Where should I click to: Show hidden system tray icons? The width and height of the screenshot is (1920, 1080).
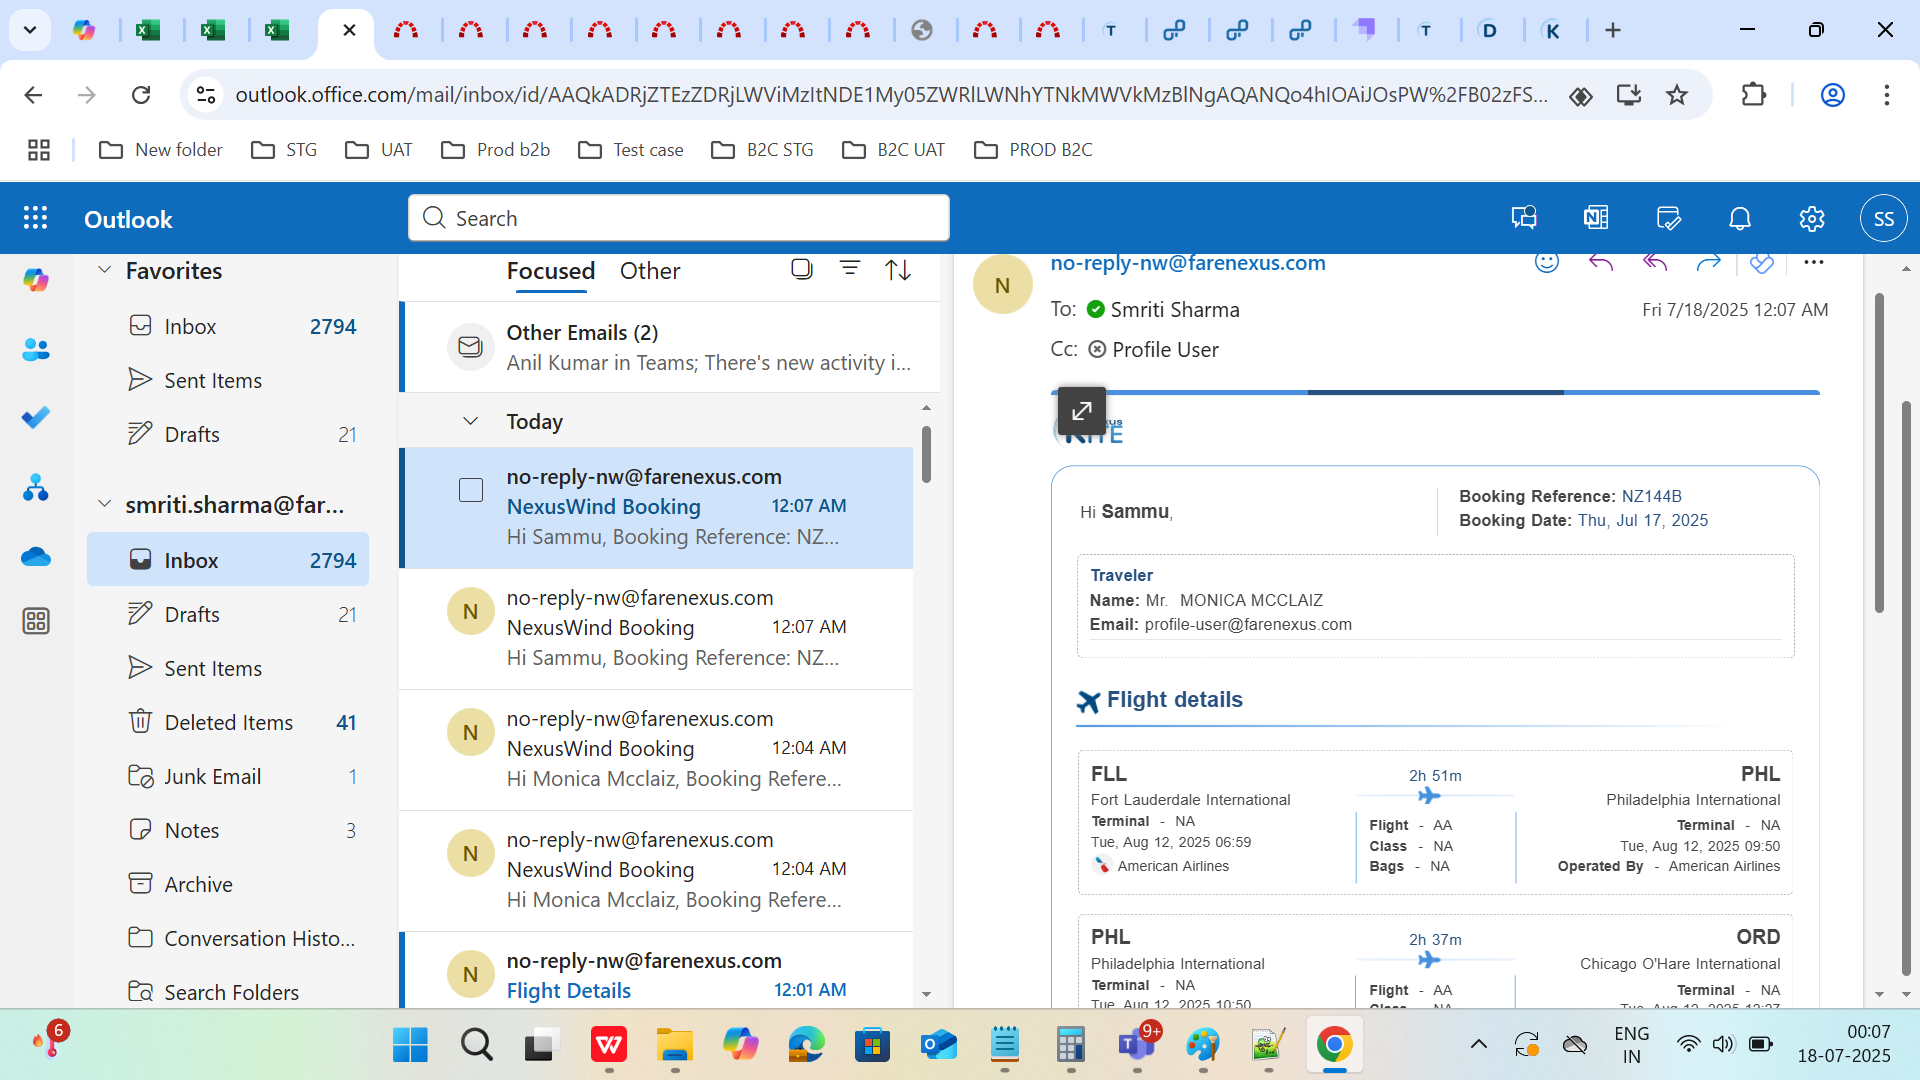[x=1479, y=1045]
